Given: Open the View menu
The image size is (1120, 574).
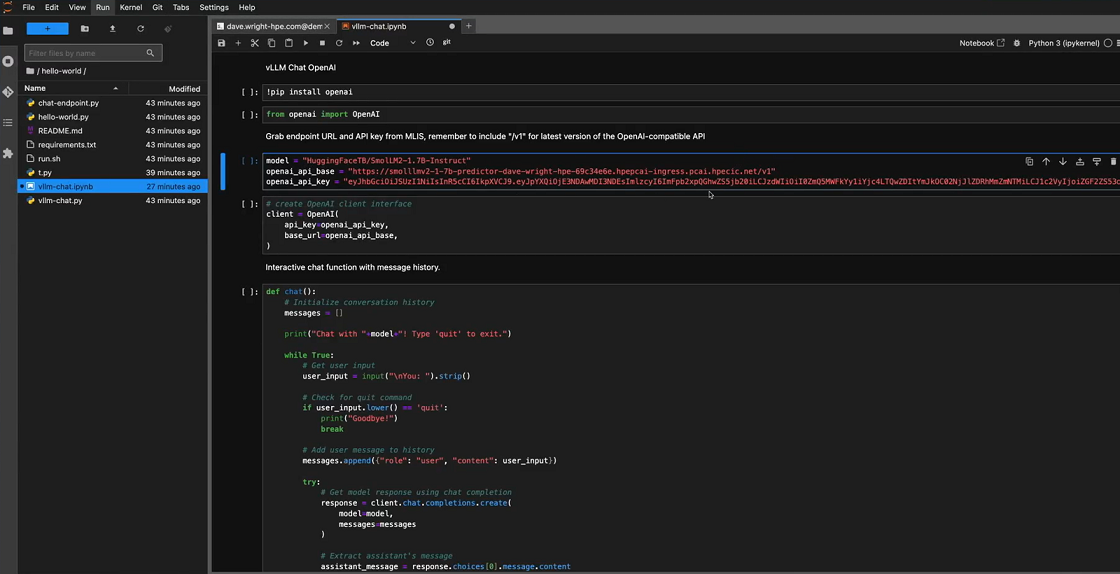Looking at the screenshot, I should click(x=77, y=7).
